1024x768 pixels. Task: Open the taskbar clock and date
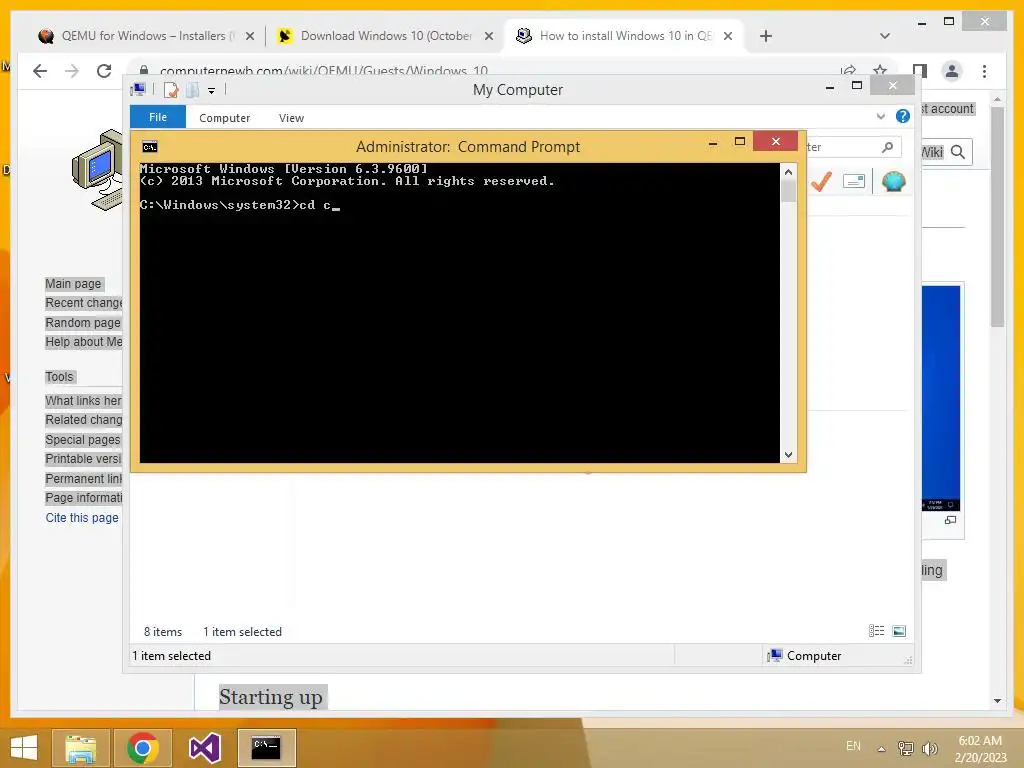[980, 749]
